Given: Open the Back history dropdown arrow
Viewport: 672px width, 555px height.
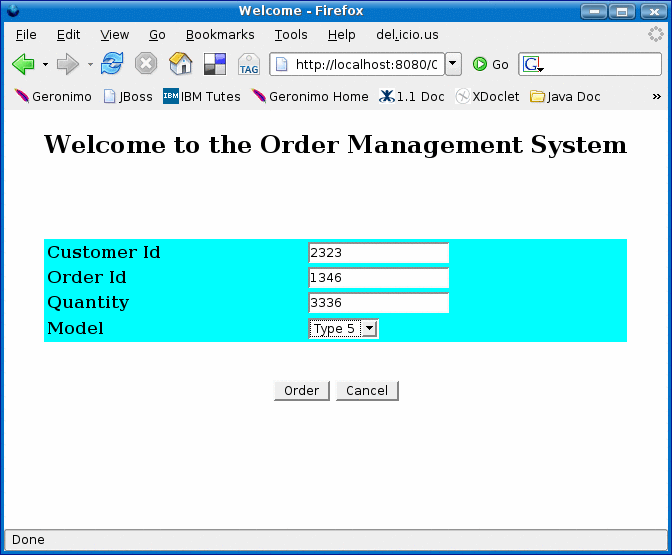Looking at the screenshot, I should [x=45, y=65].
